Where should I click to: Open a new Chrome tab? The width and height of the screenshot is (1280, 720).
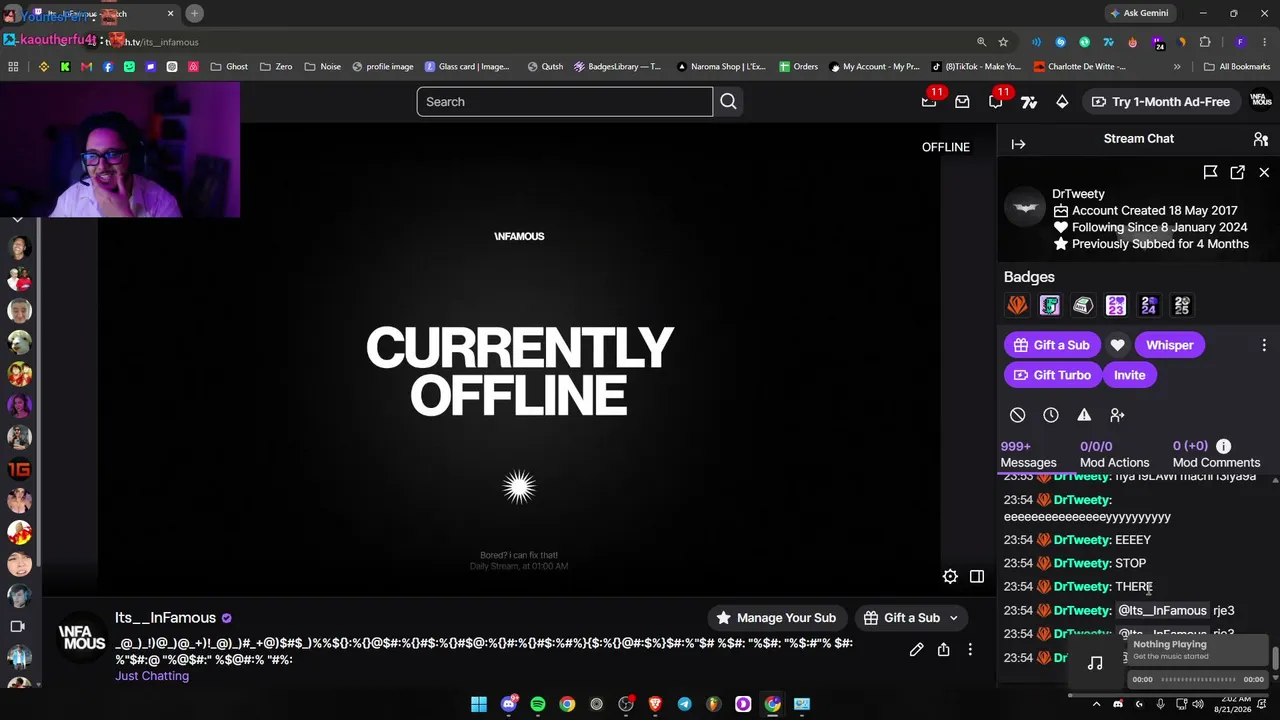194,13
